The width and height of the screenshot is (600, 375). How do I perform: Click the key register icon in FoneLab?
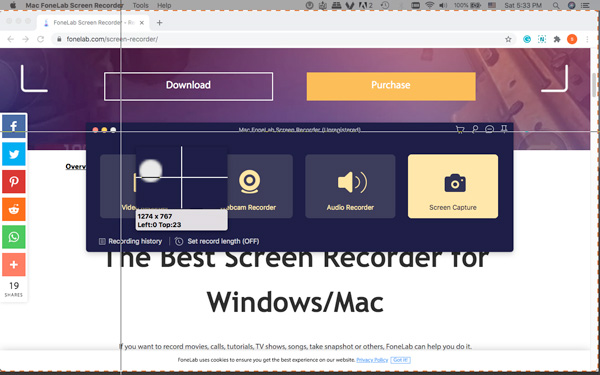[474, 130]
